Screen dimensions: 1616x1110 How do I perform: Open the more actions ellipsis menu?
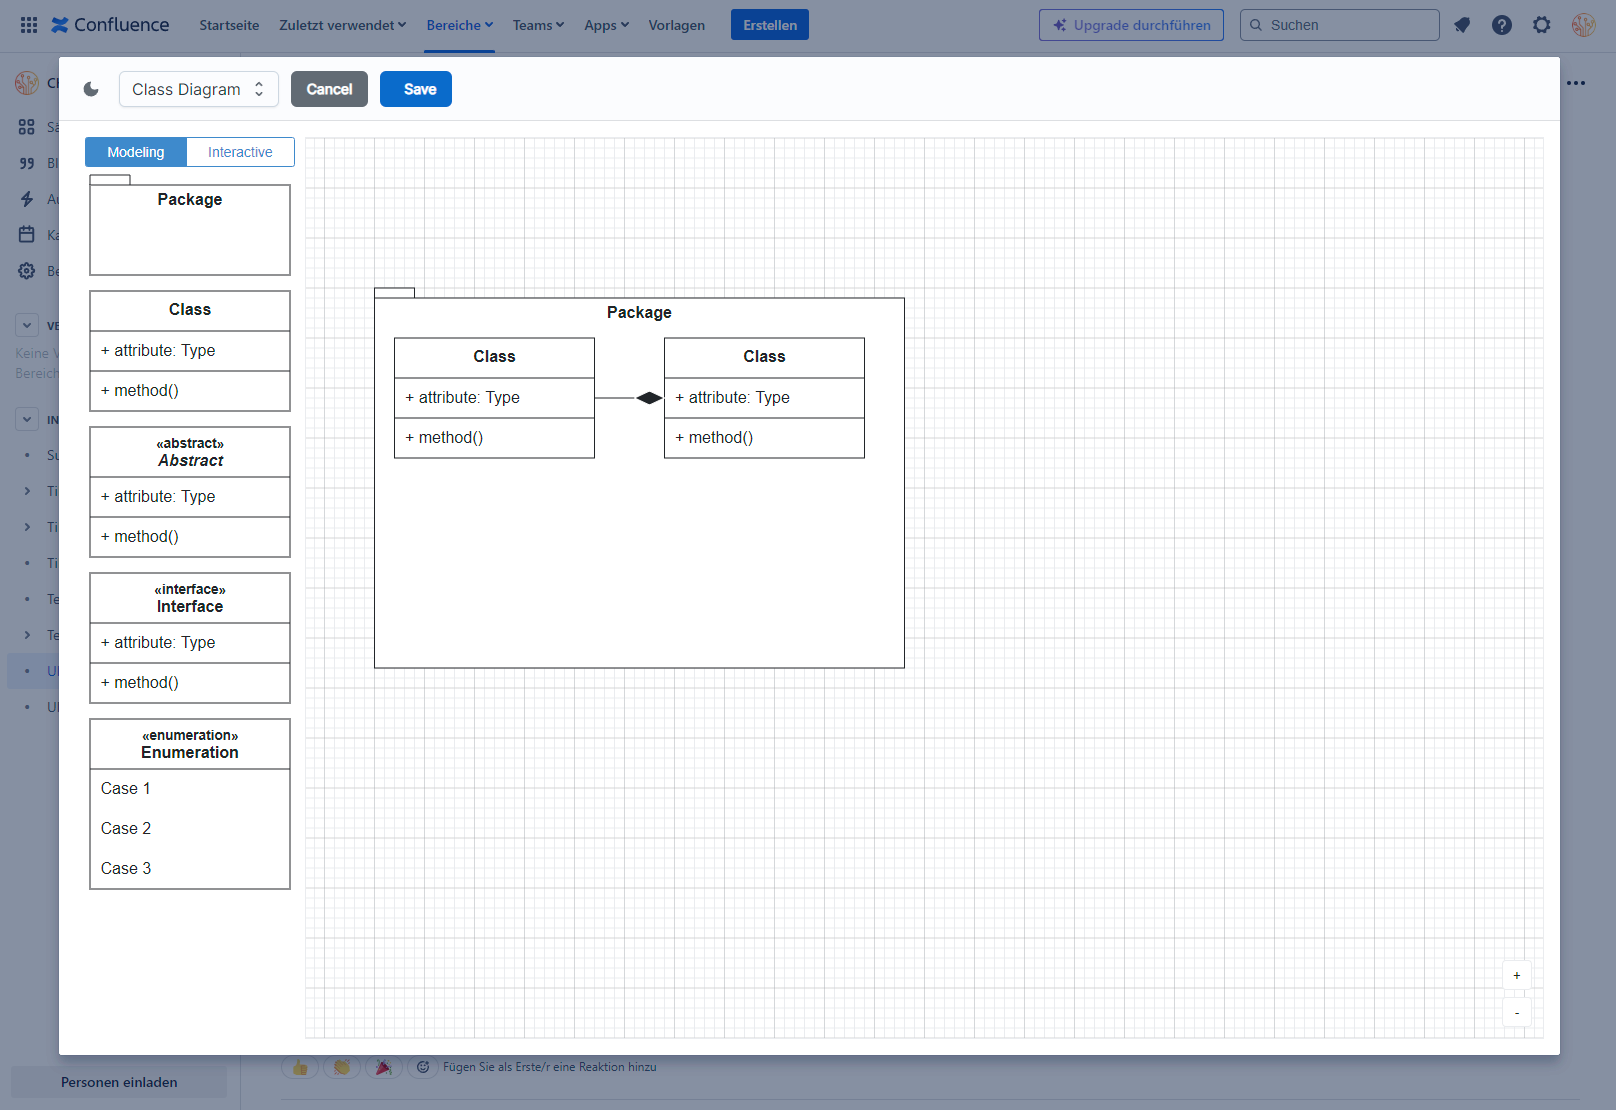pos(1576,83)
